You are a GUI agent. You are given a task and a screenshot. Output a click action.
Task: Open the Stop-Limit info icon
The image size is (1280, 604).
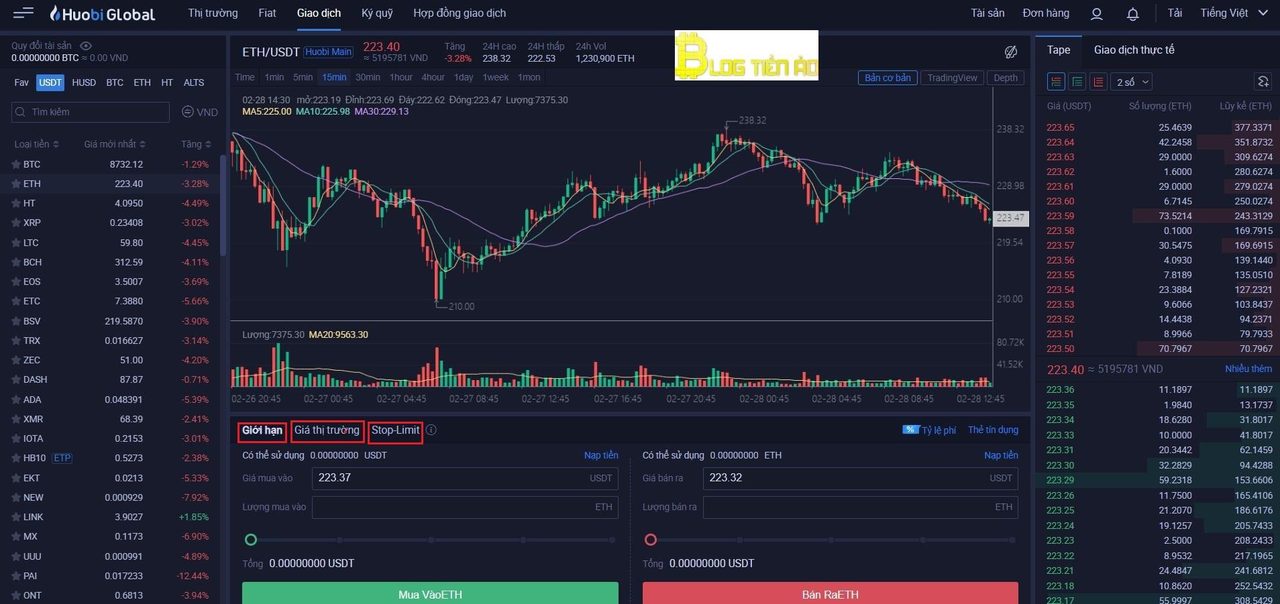click(x=431, y=430)
